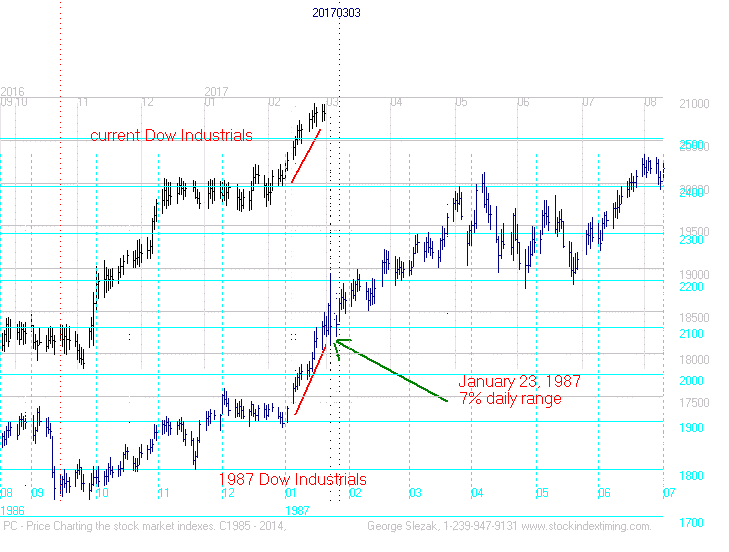Click the gray price axis value 17500
The height and width of the screenshot is (552, 729).
tap(694, 403)
